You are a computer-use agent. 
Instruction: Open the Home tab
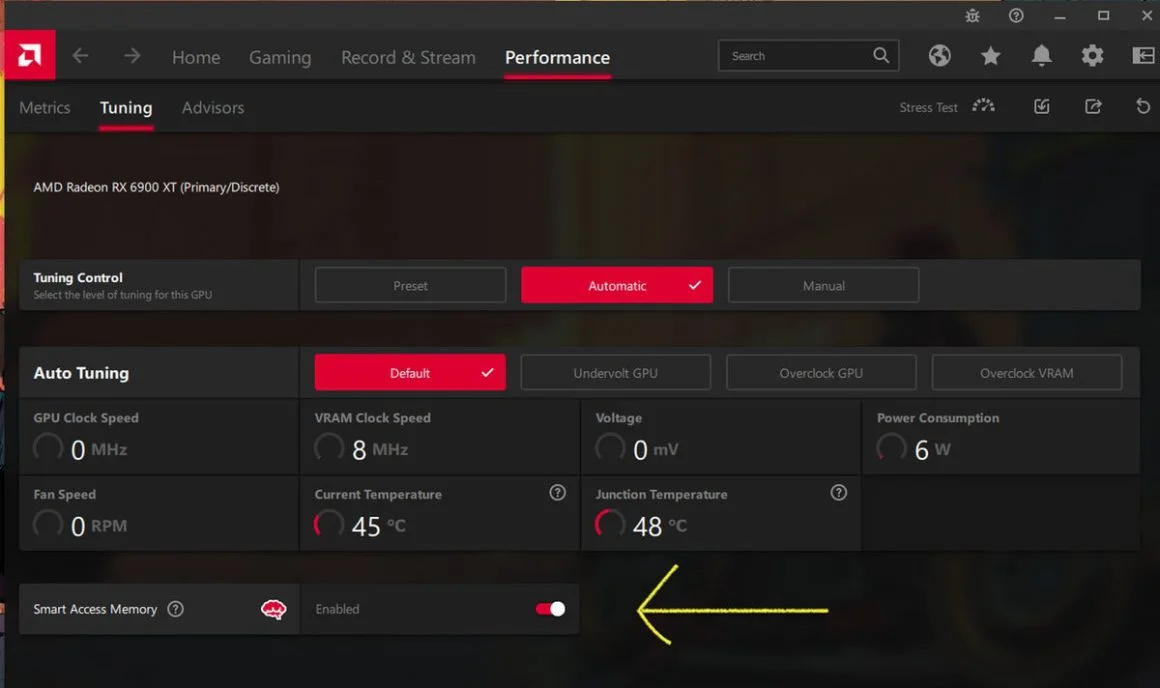[196, 57]
